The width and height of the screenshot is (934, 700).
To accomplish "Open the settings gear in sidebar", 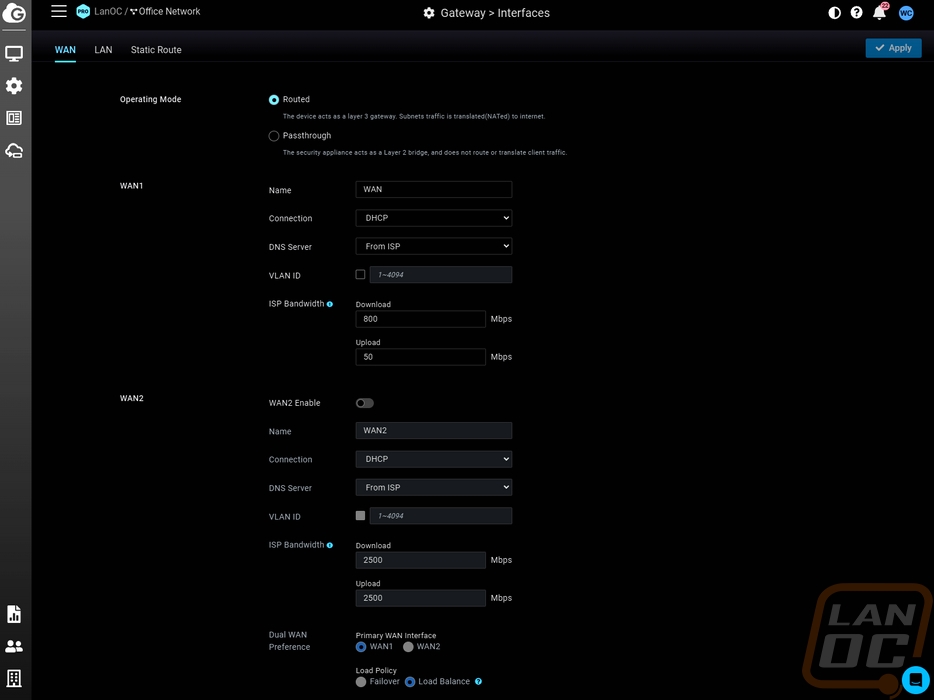I will 14,86.
